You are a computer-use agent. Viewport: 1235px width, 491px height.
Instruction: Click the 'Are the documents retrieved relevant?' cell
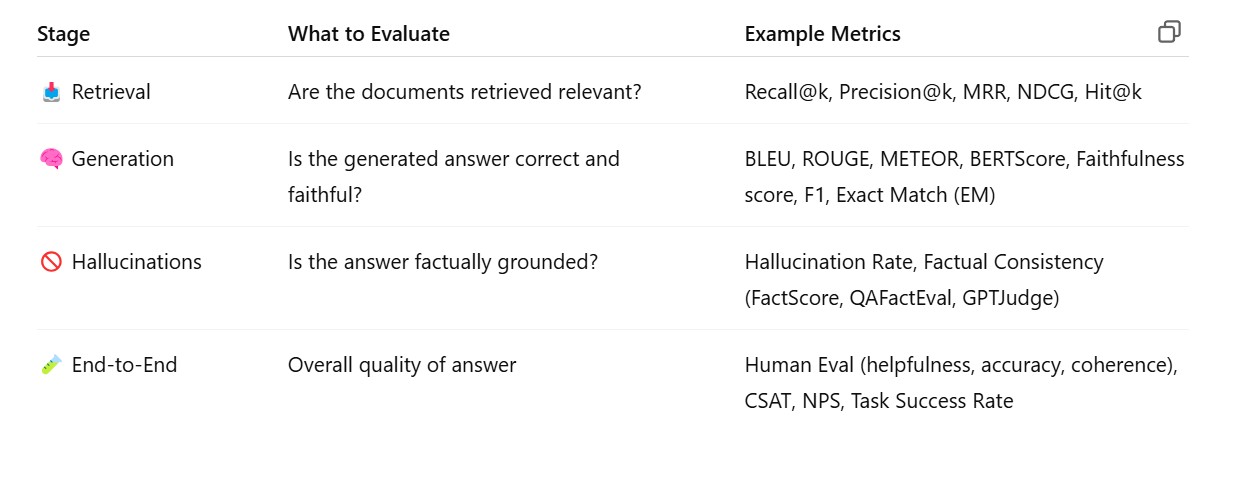click(465, 92)
